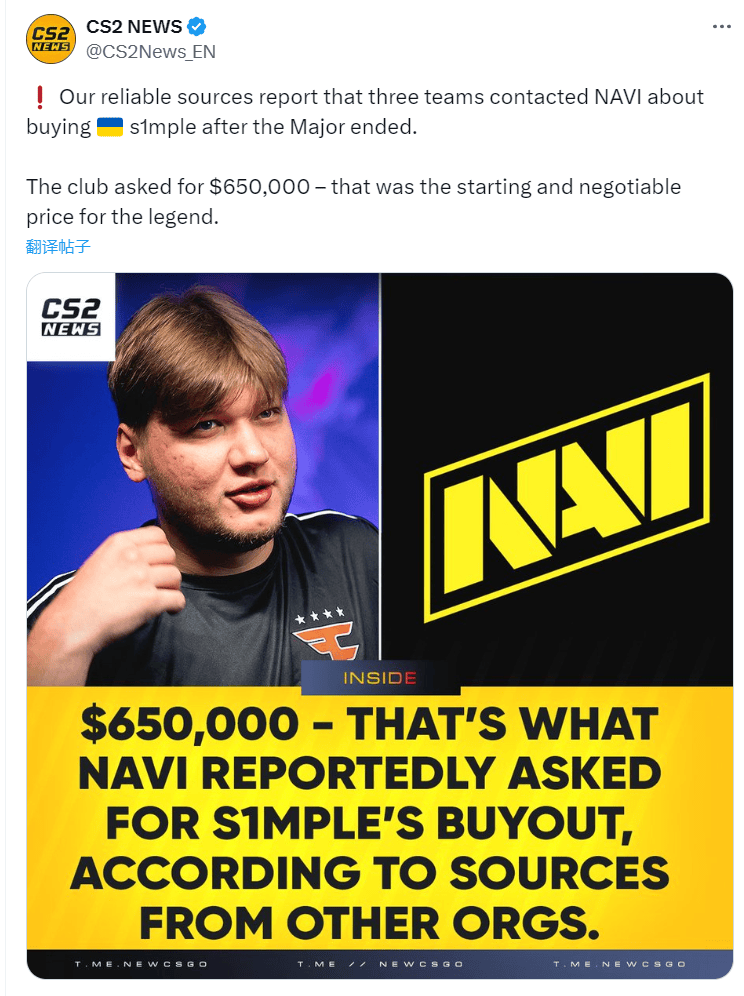Open the attached tweet image
This screenshot has width=744, height=996.
pyautogui.click(x=380, y=626)
